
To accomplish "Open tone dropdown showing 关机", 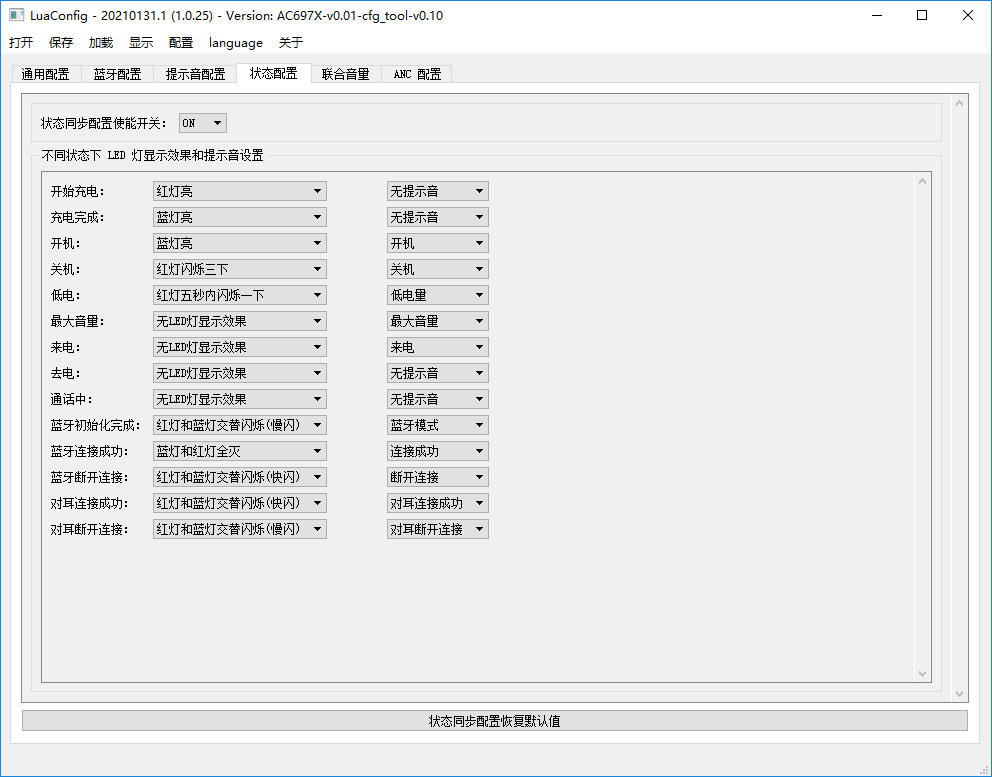I will point(438,269).
